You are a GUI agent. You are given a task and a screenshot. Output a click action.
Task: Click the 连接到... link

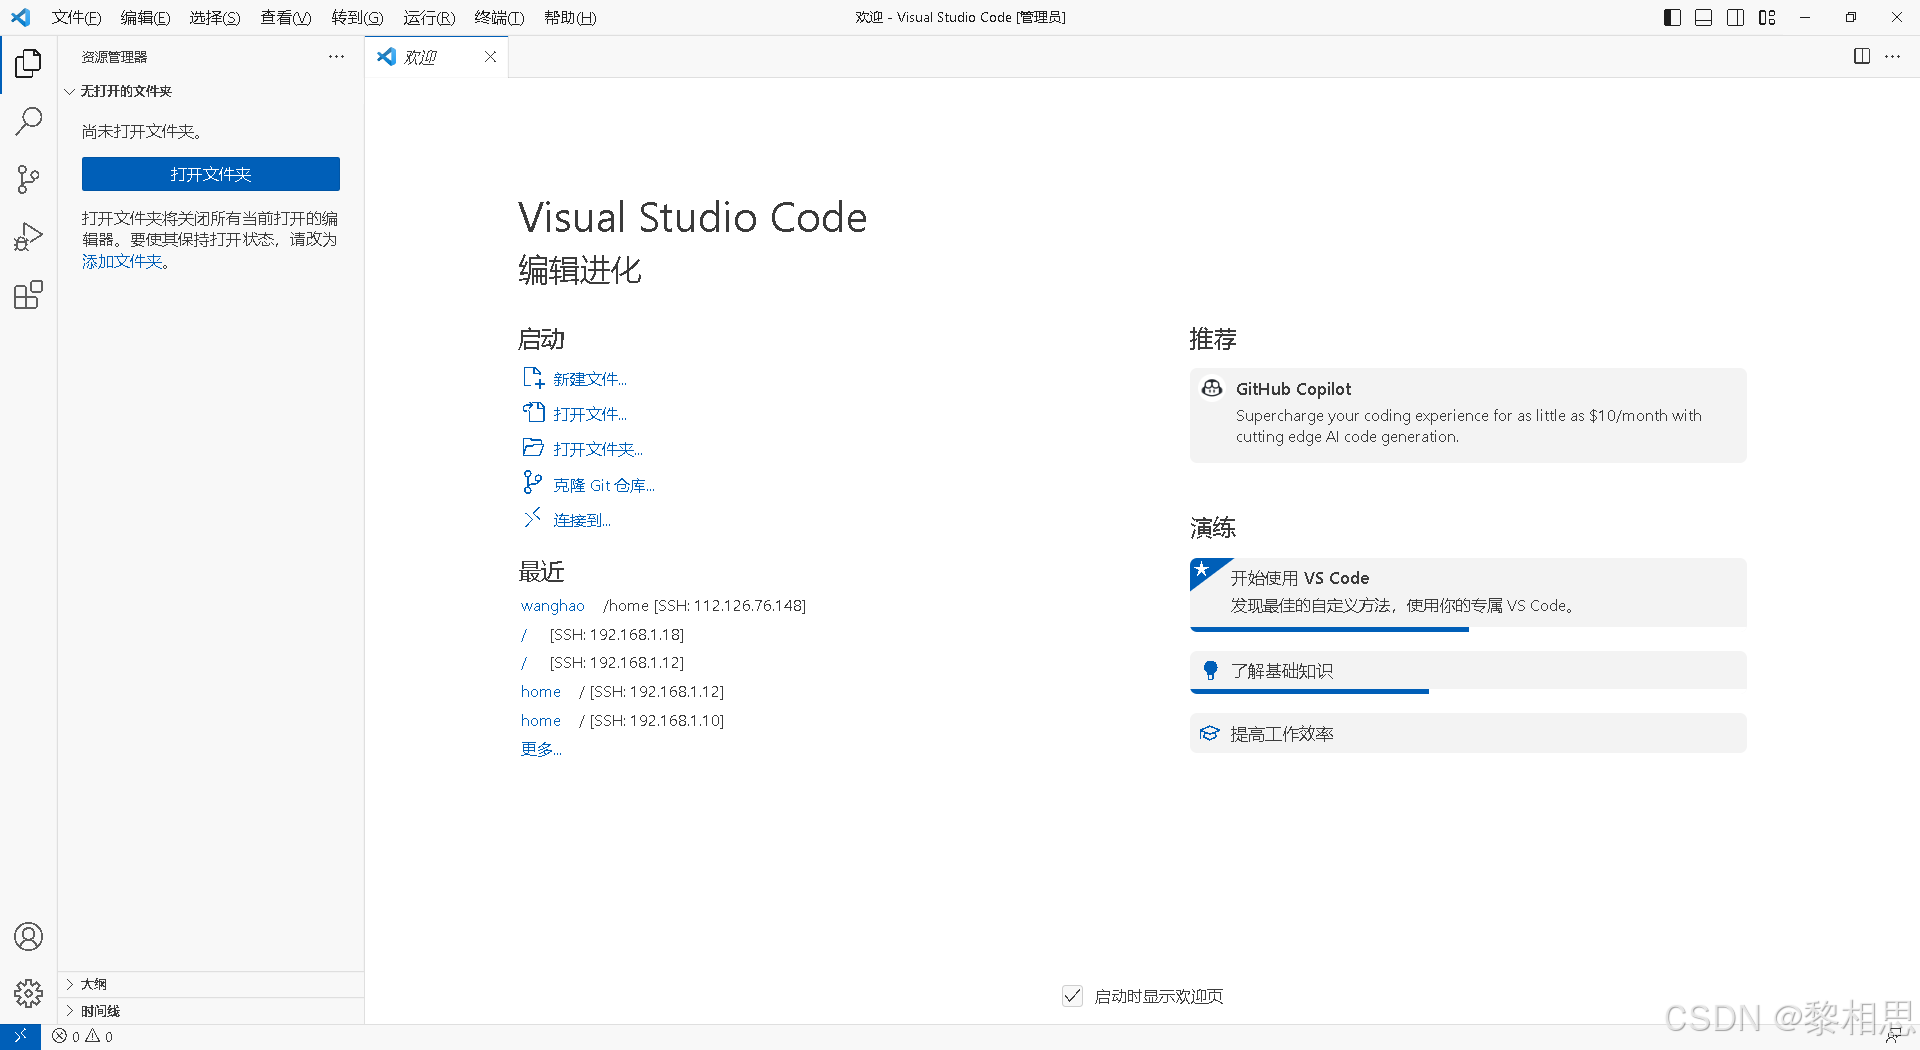pyautogui.click(x=582, y=520)
